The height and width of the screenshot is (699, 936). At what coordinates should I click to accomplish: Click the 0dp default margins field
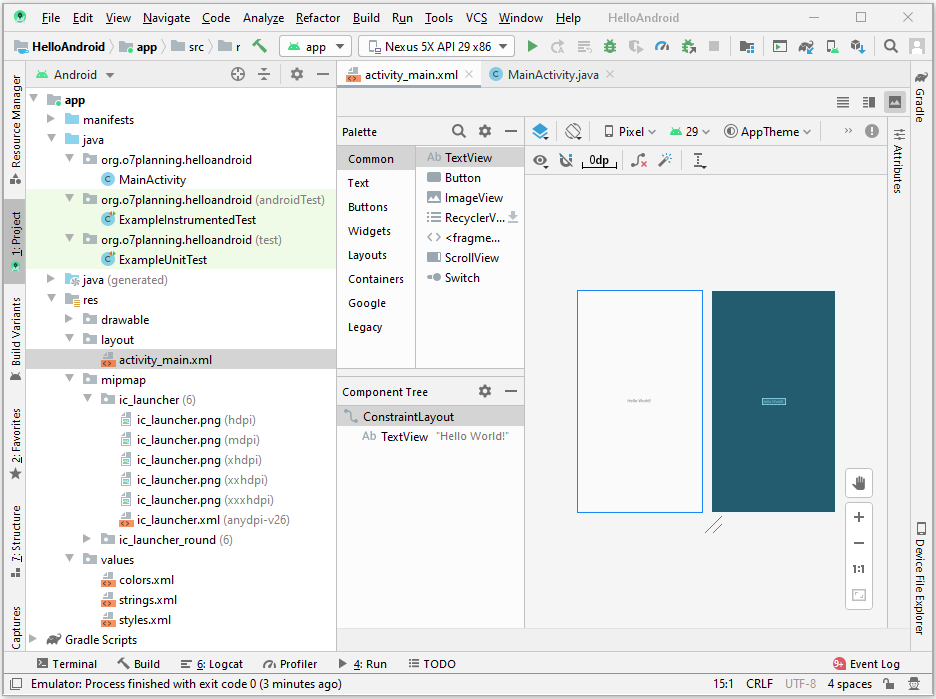[599, 160]
